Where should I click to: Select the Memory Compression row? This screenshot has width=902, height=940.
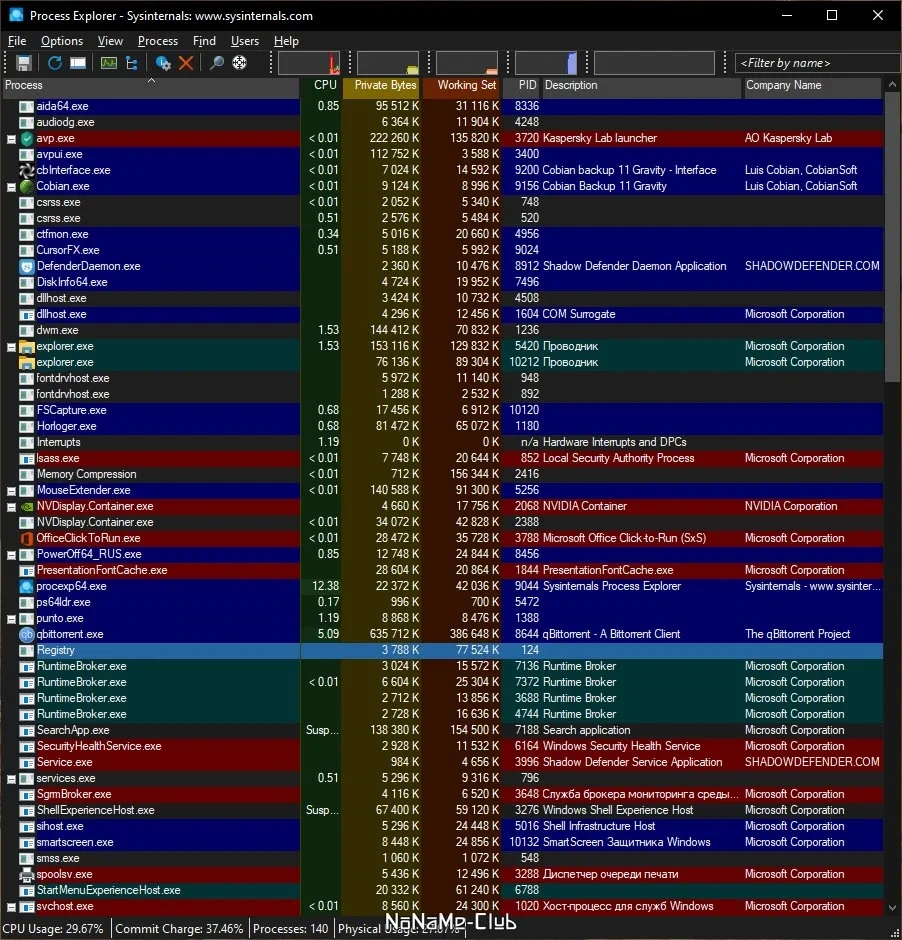point(442,474)
